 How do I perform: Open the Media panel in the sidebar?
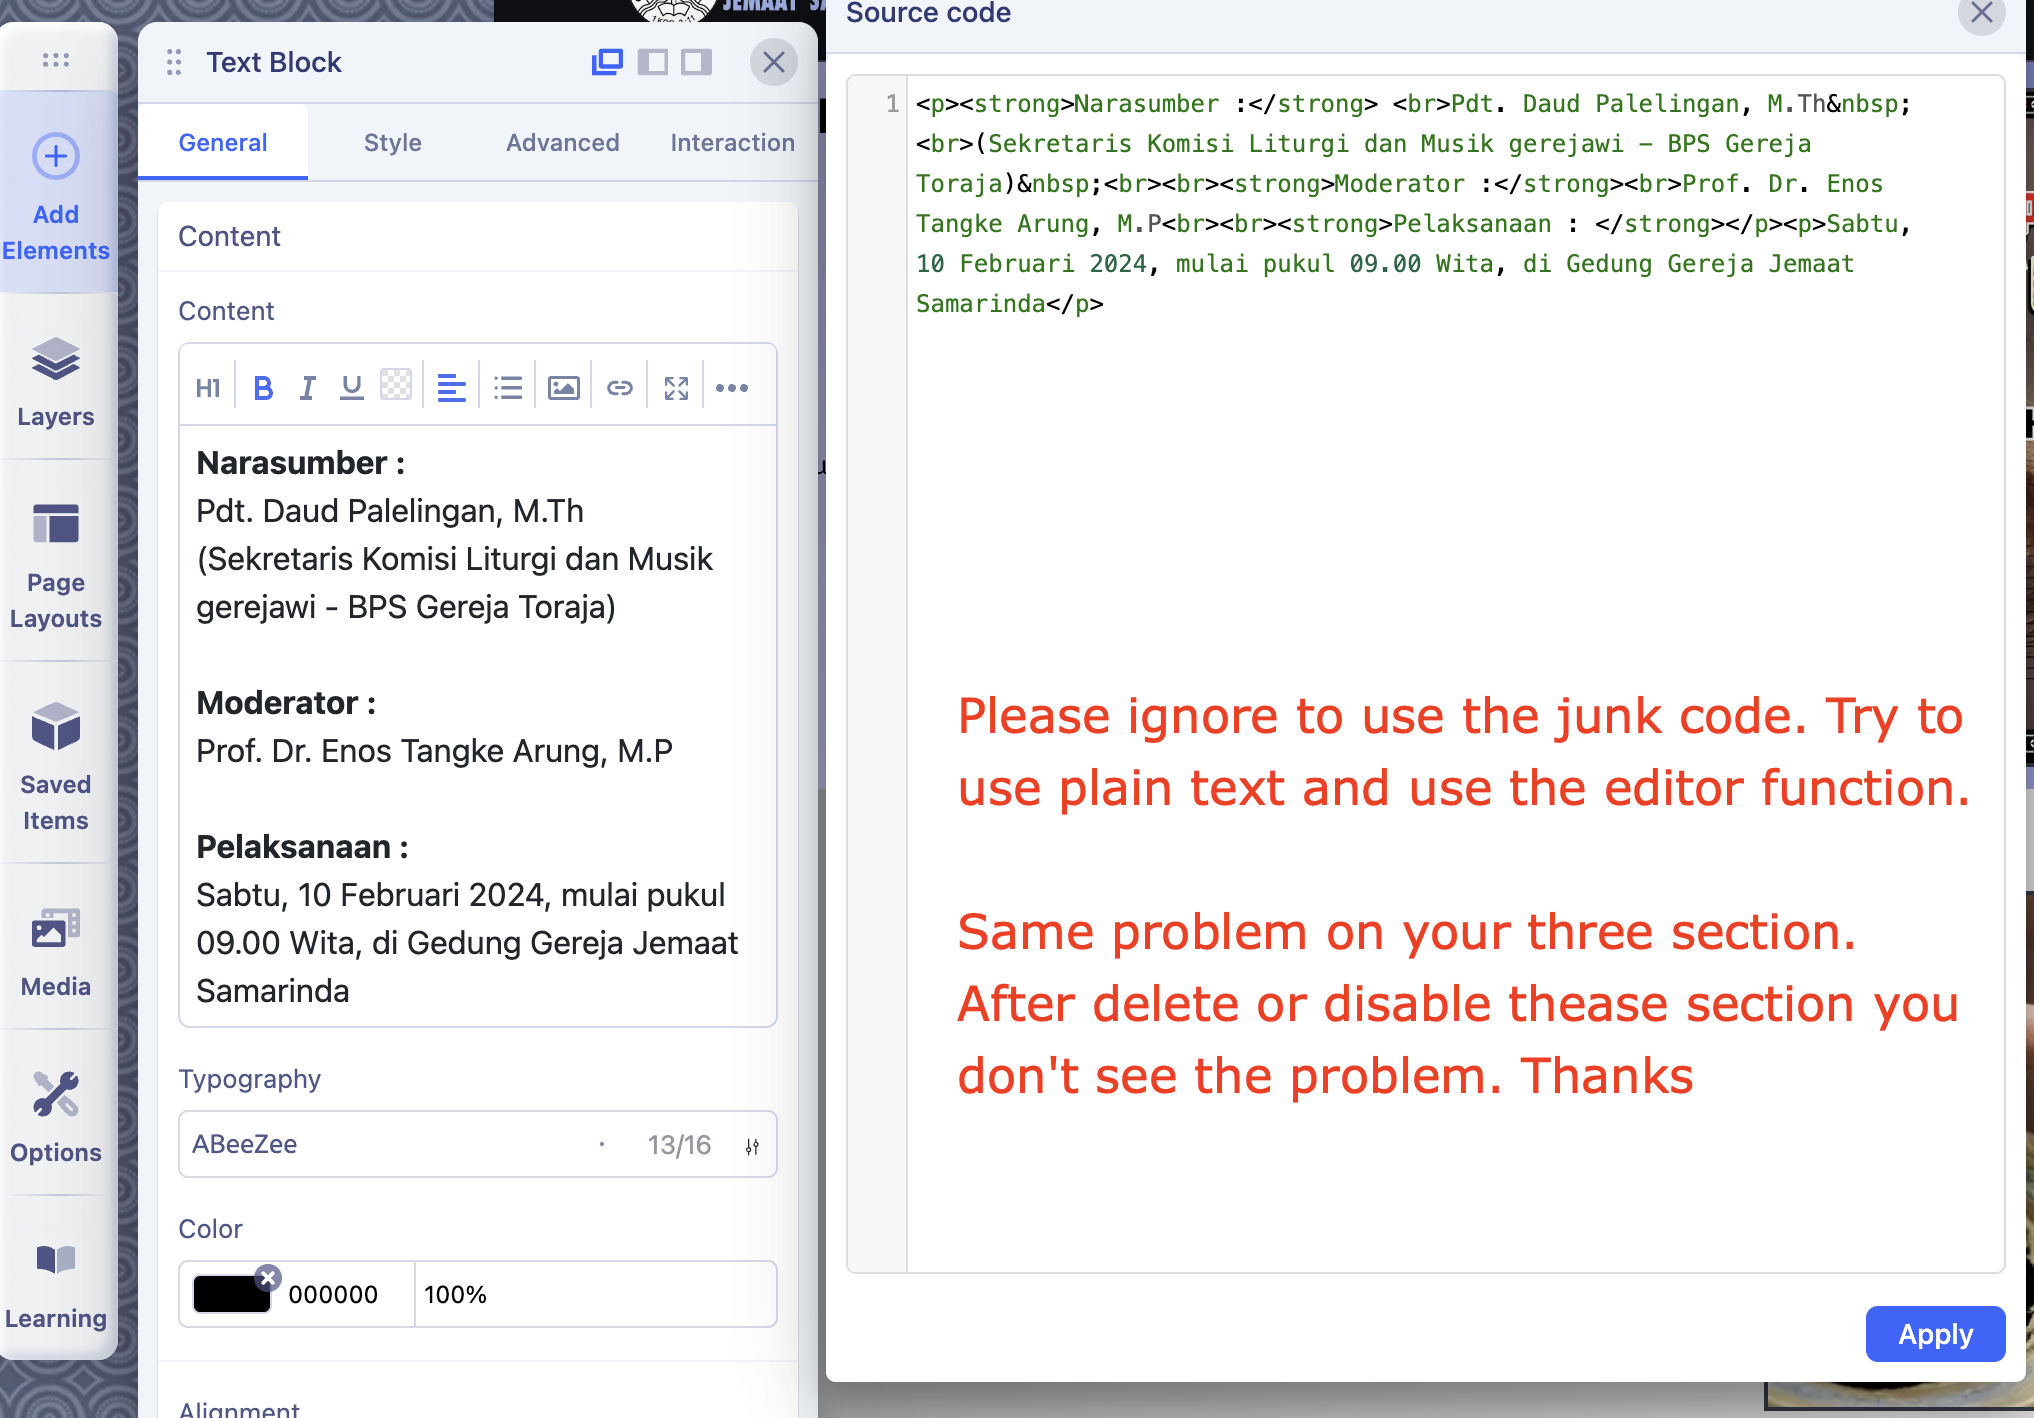55,947
